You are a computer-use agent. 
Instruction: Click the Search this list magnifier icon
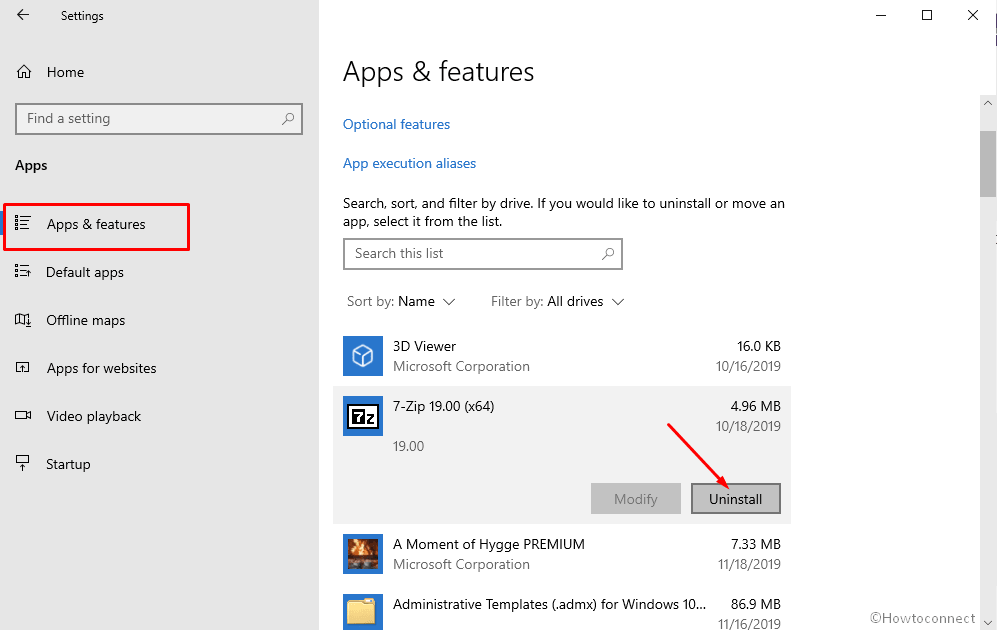608,254
